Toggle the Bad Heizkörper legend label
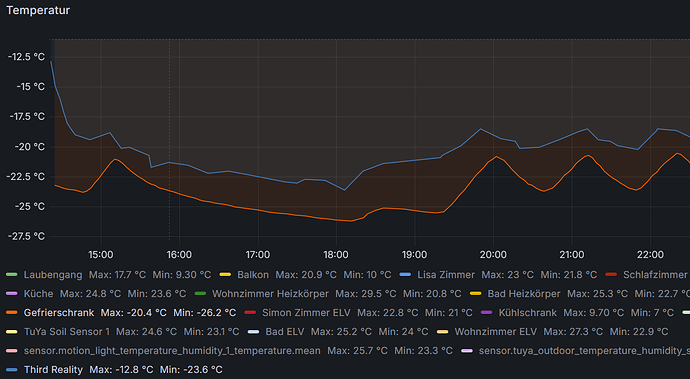 [524, 294]
